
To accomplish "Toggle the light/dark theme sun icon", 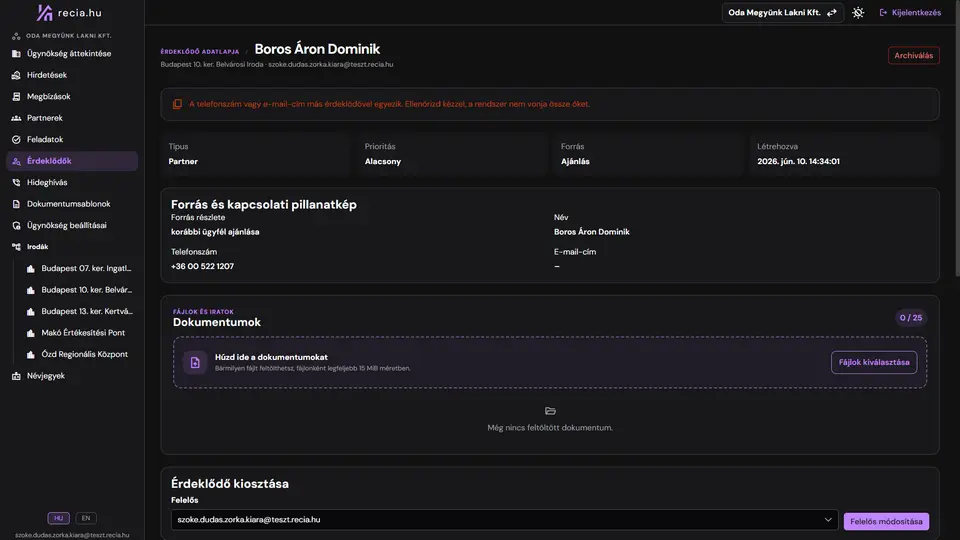I will [x=858, y=13].
